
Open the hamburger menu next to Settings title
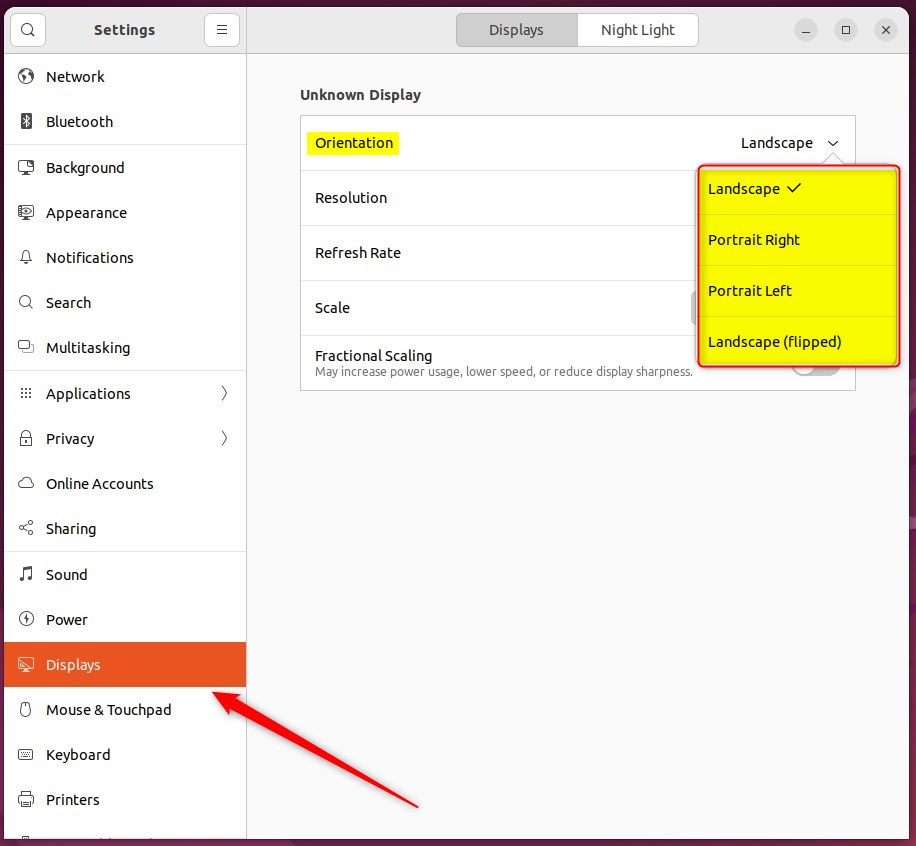[221, 30]
